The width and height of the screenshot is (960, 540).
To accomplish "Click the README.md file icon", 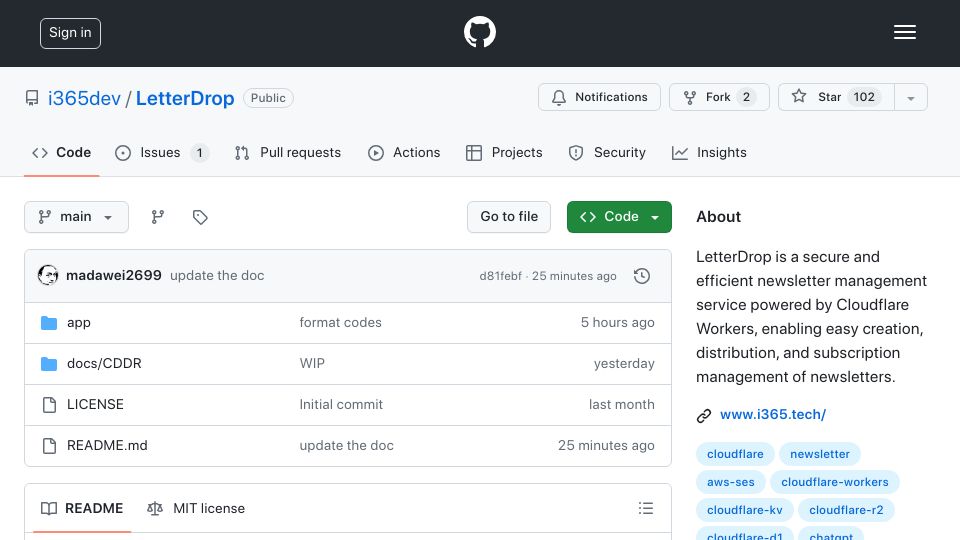I will [49, 446].
